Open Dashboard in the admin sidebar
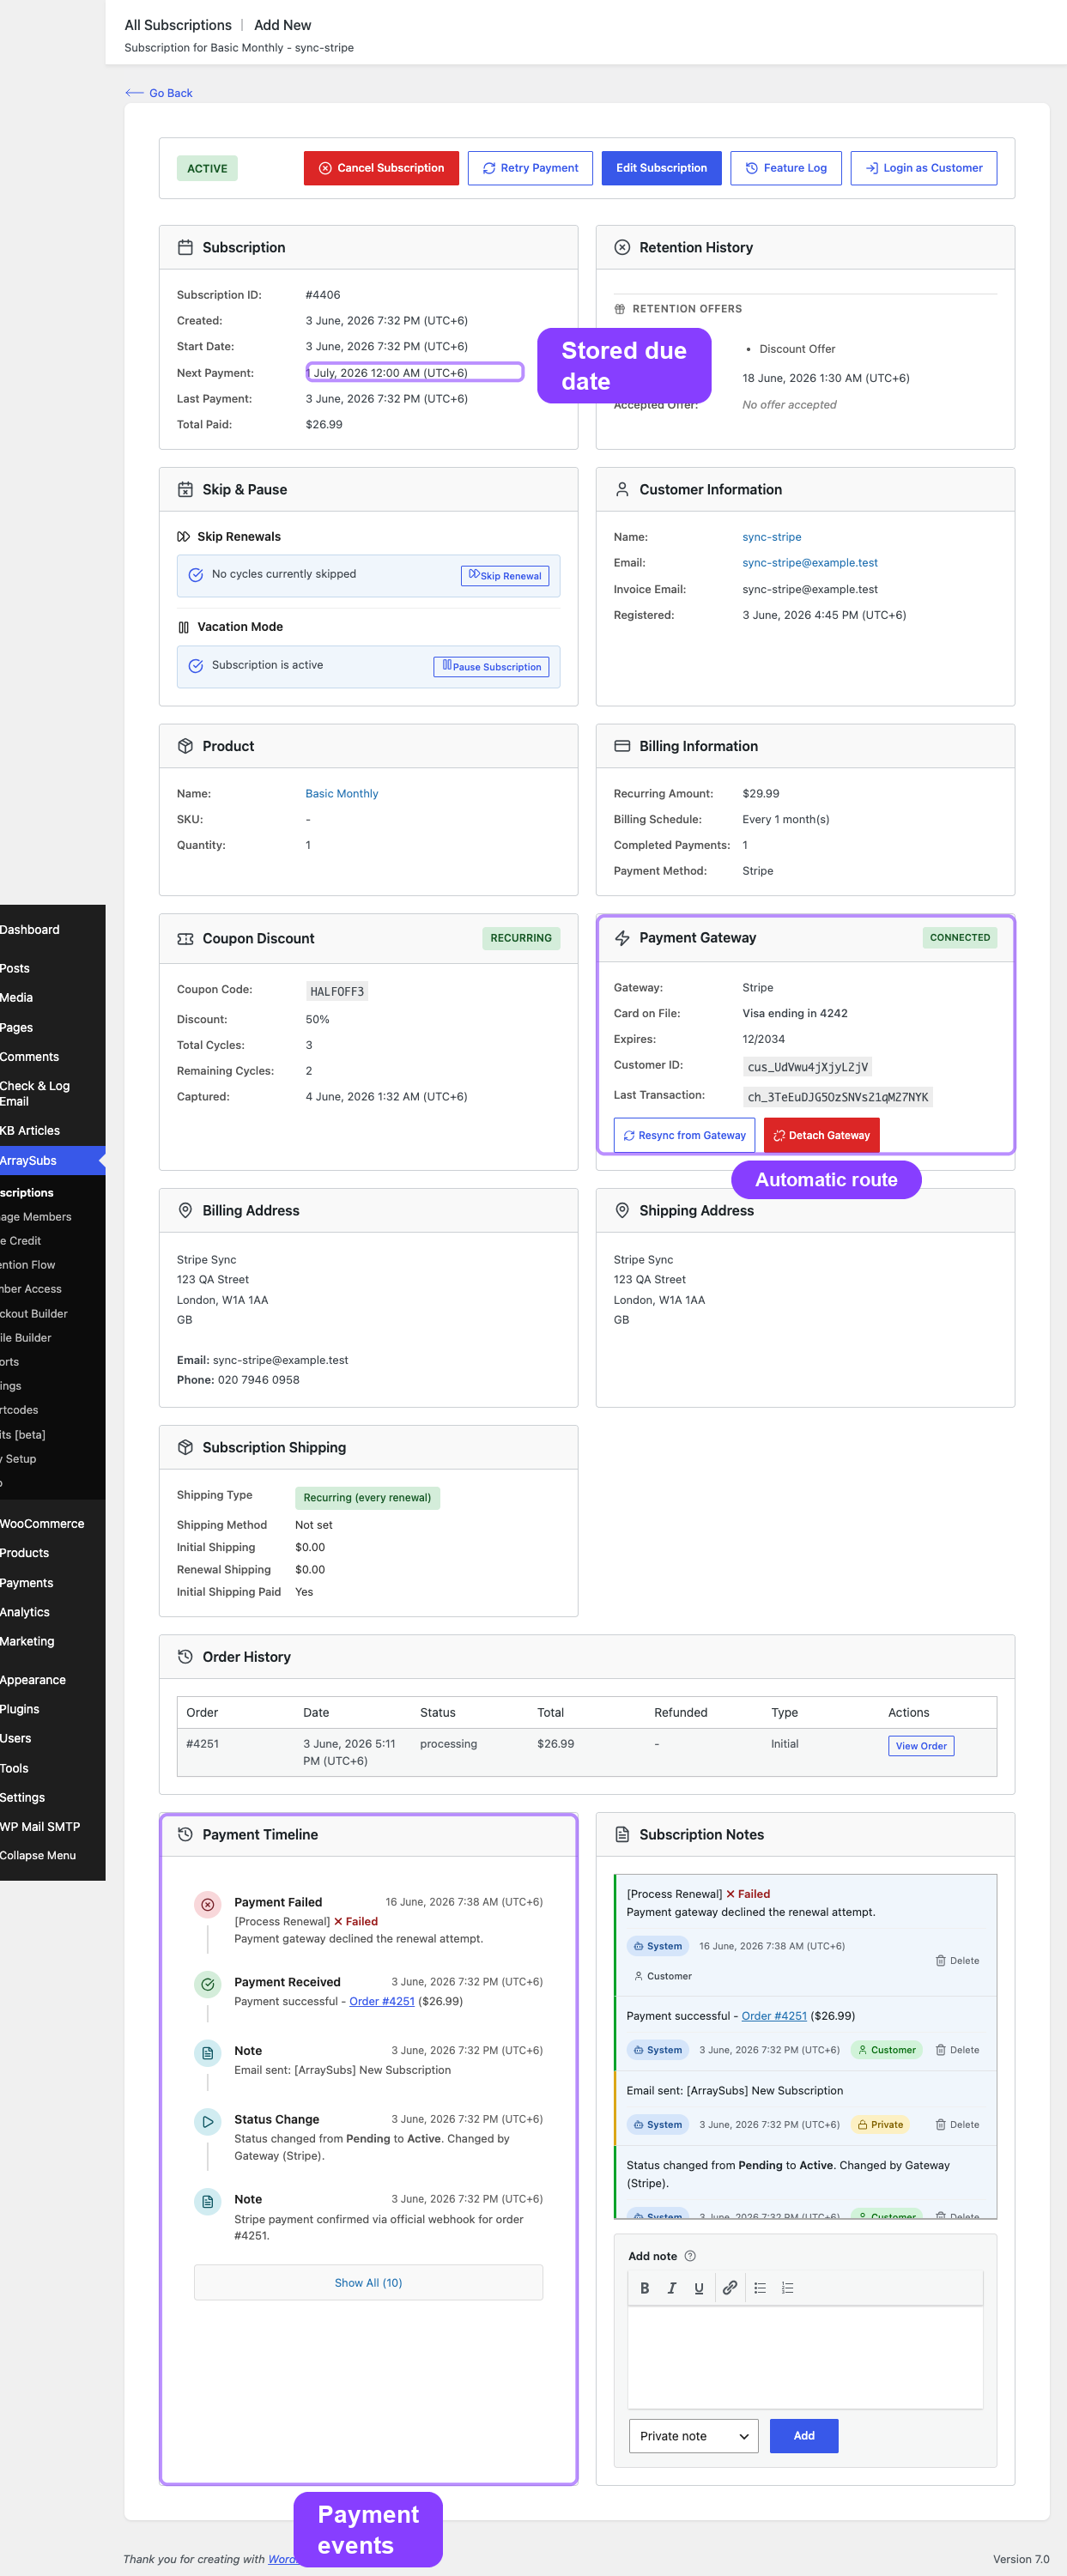The image size is (1067, 2576). tap(52, 930)
